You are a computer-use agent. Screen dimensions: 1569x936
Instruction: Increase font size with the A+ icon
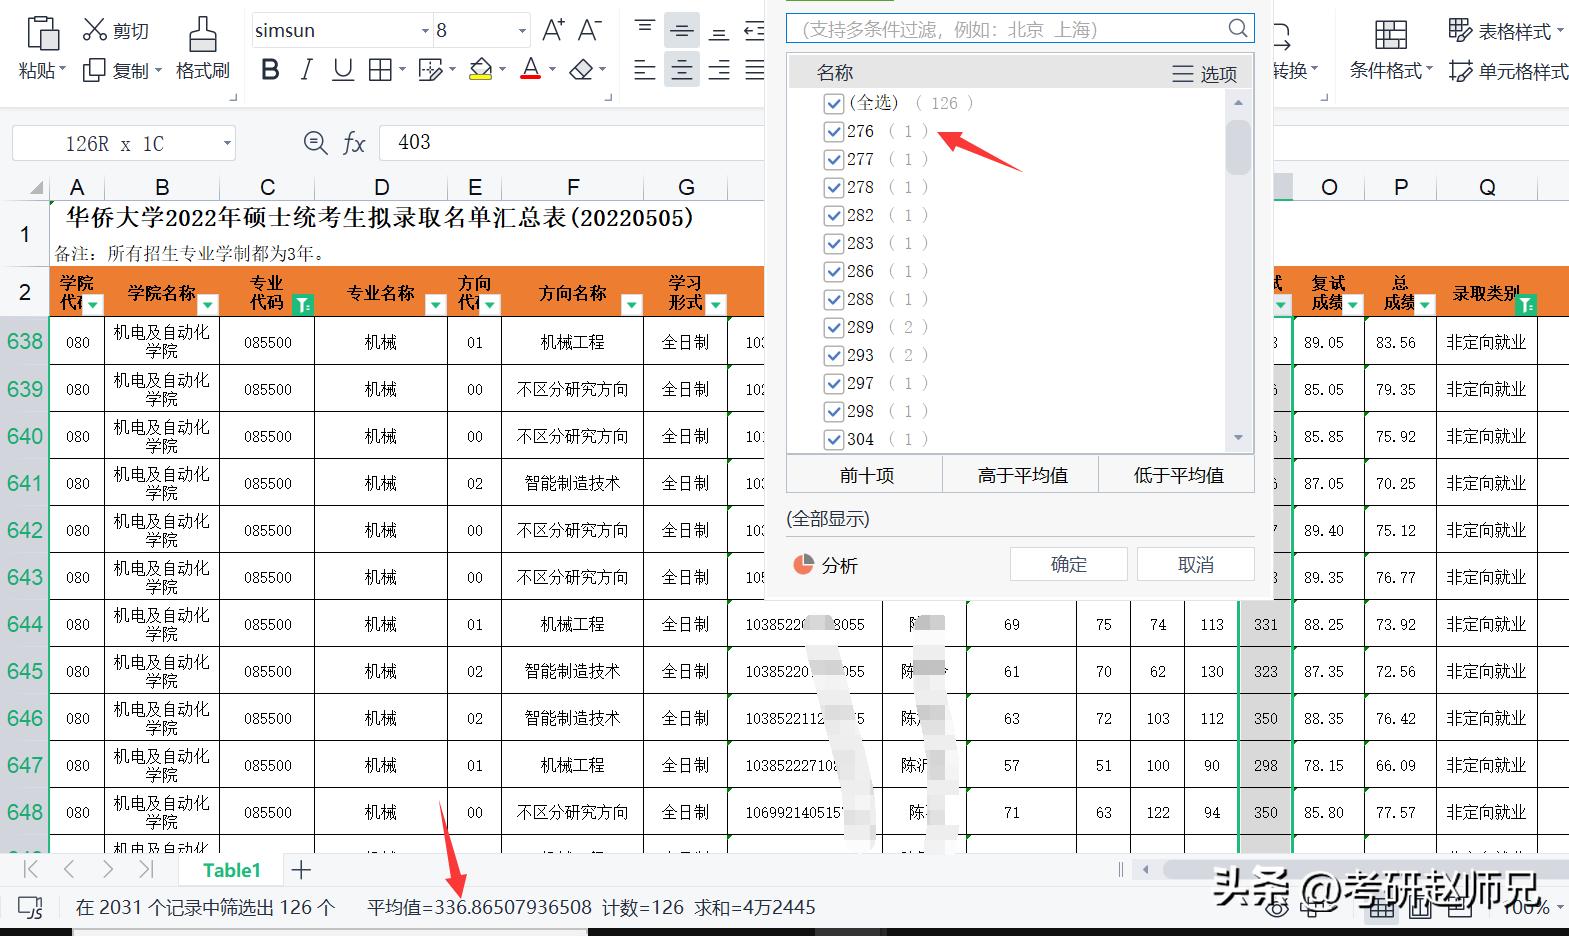pos(553,30)
